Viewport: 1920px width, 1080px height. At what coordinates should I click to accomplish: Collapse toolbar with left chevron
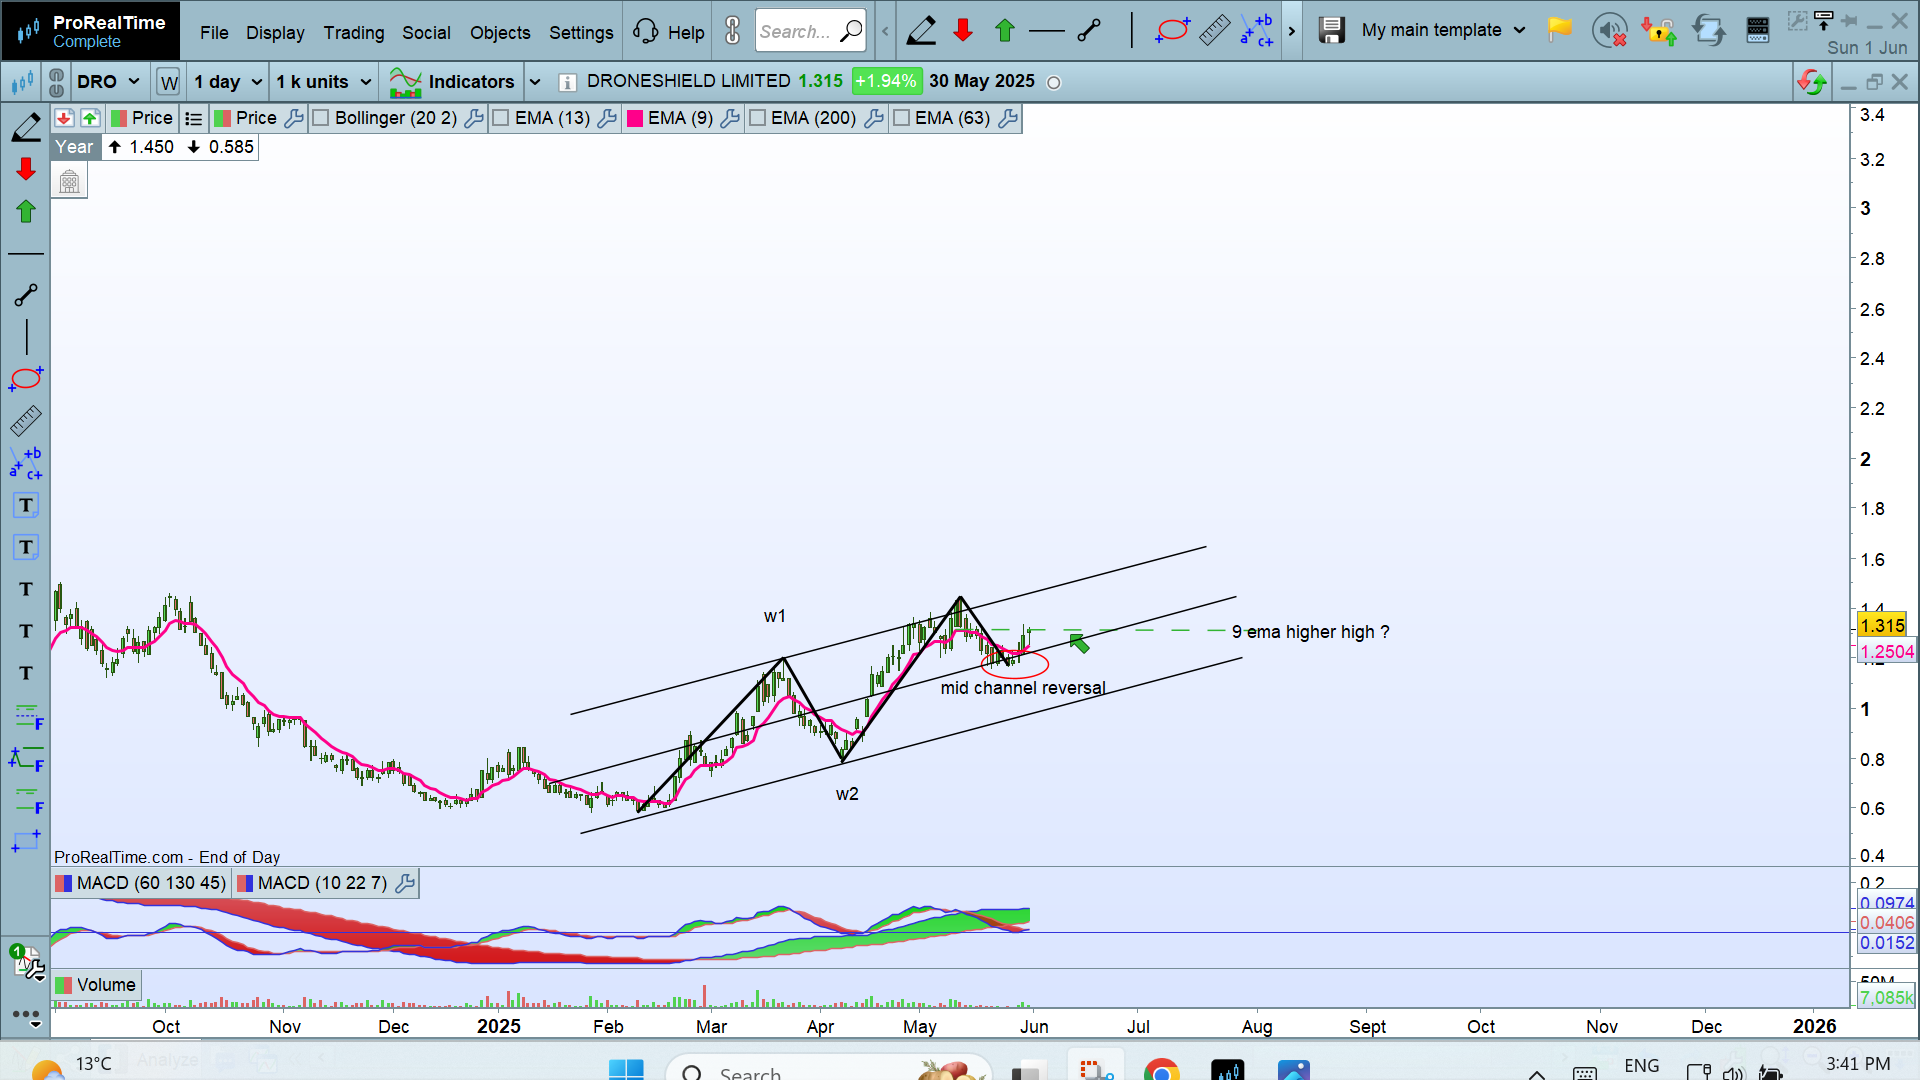(x=885, y=31)
